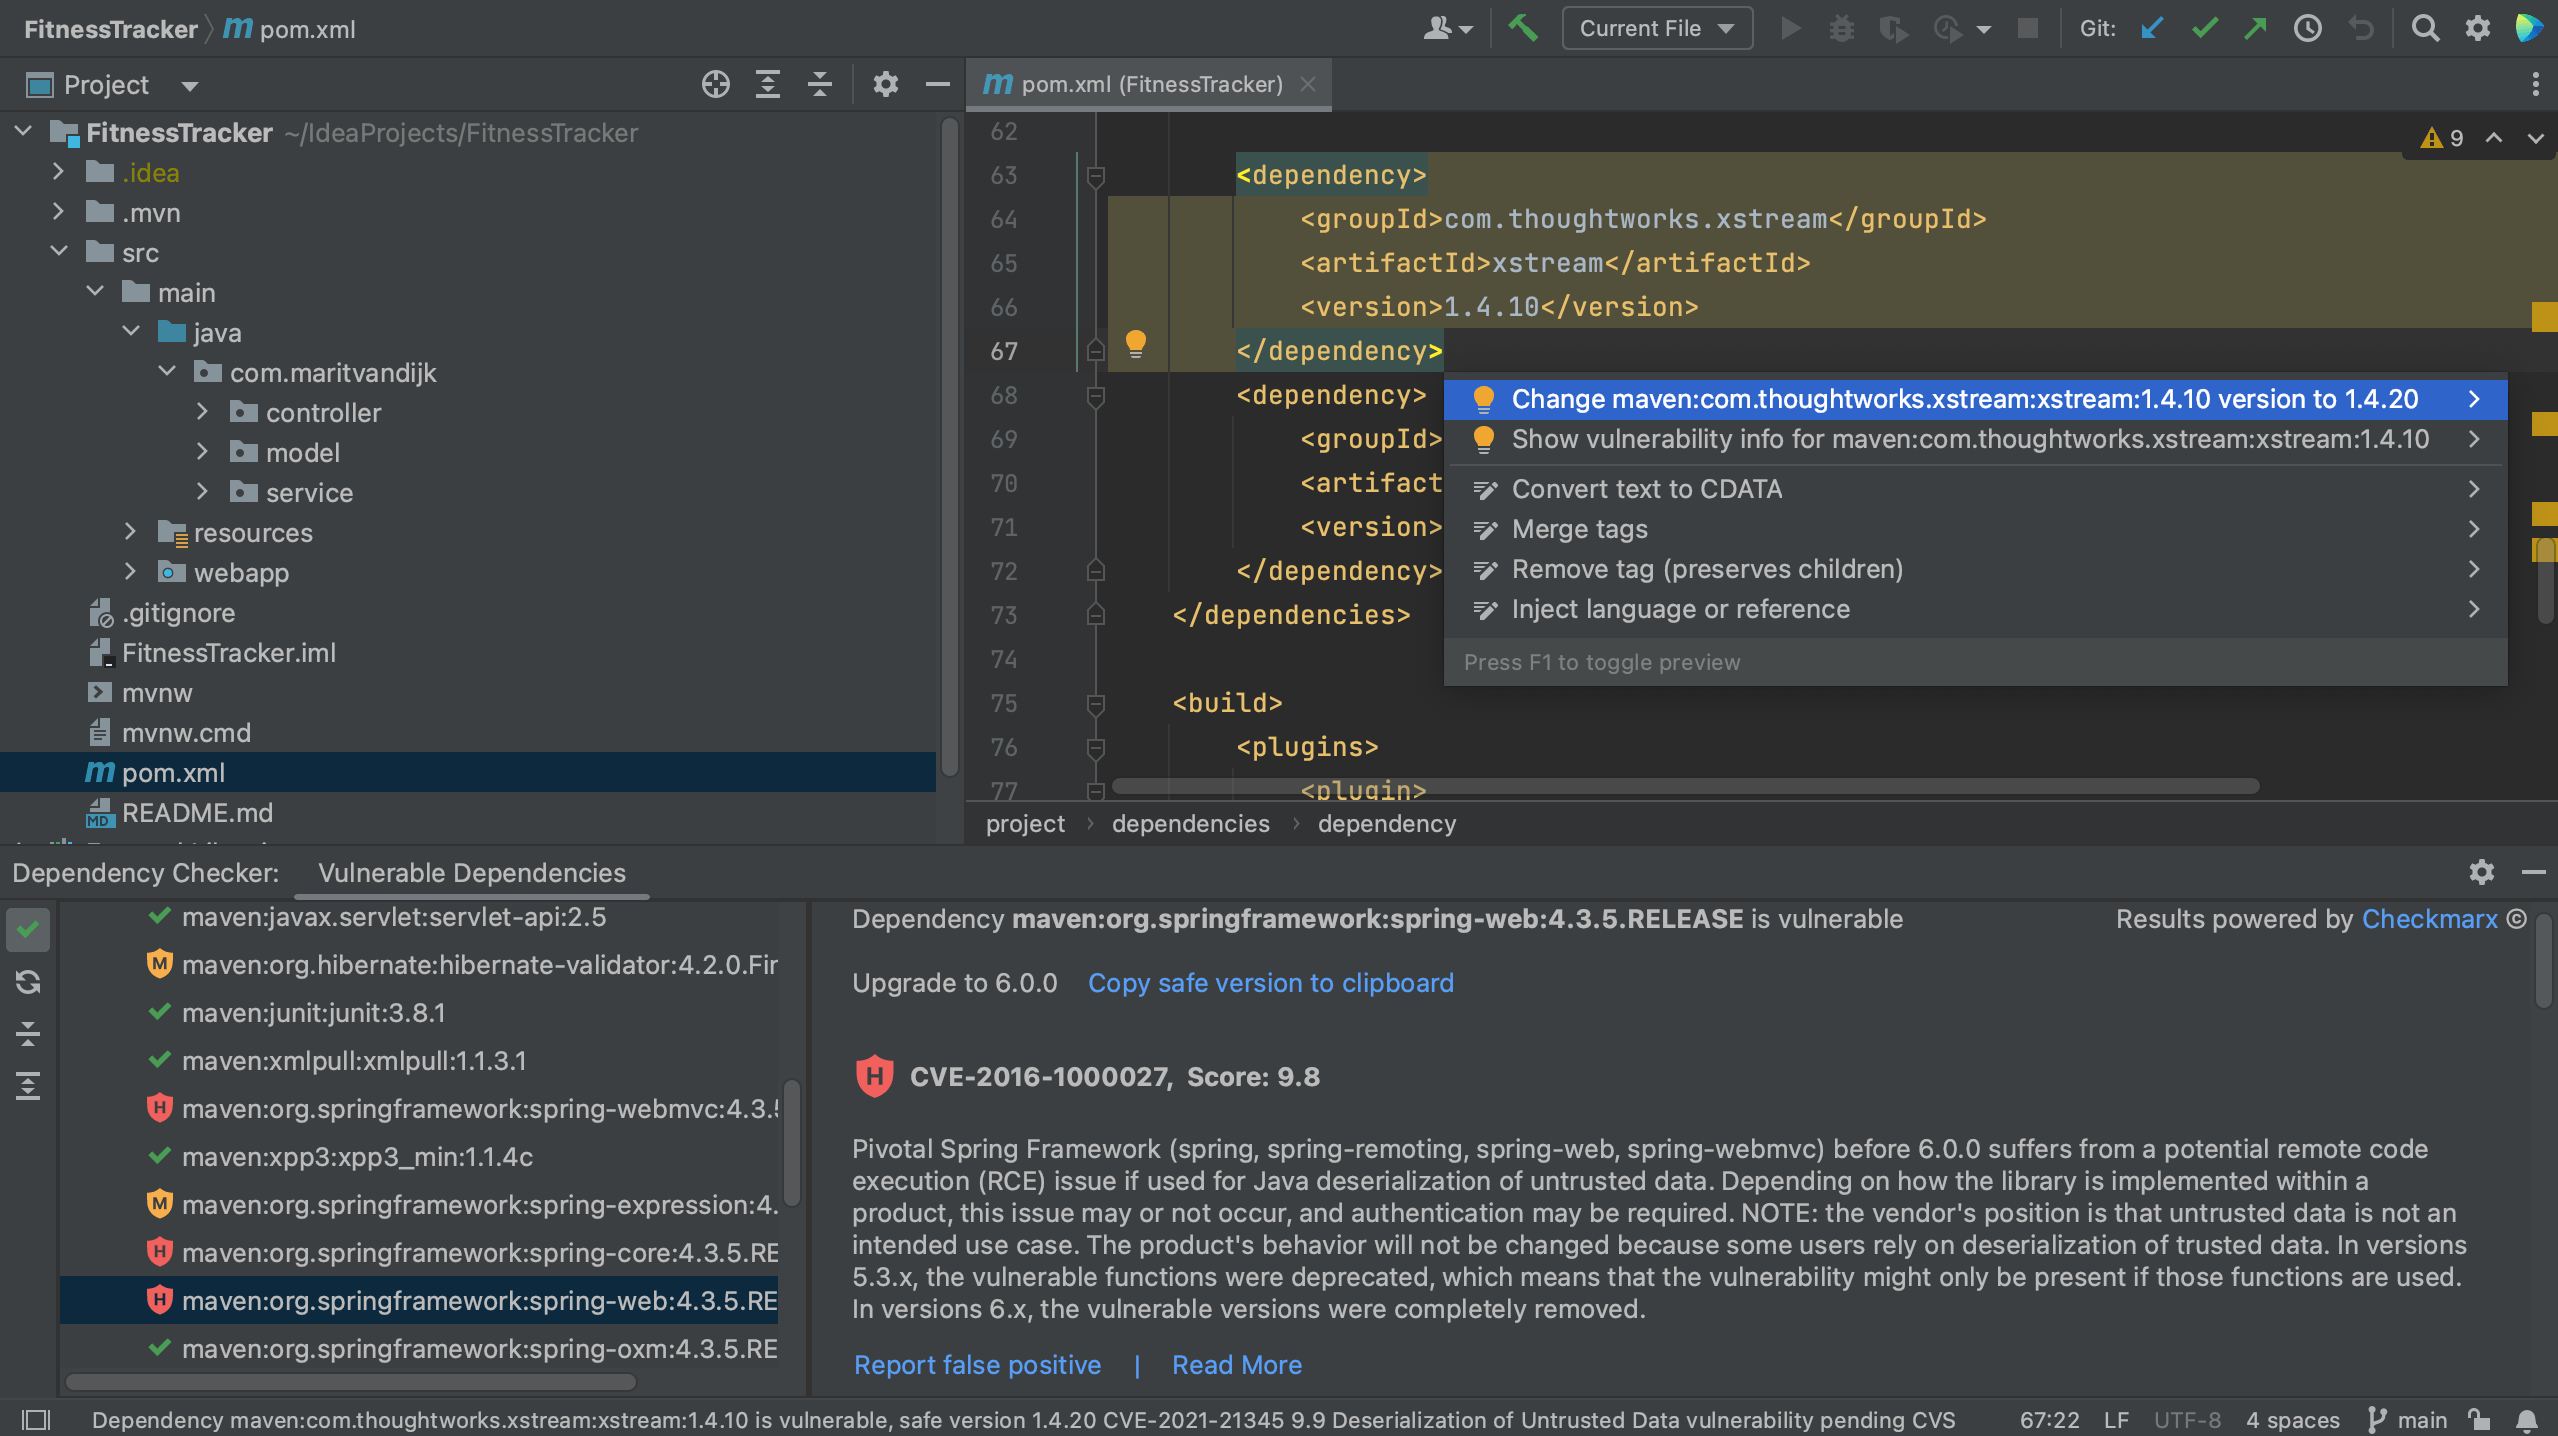Enable severity filter checkmark in Dependency Checker sidebar
Viewport: 2558px width, 1436px height.
27,930
